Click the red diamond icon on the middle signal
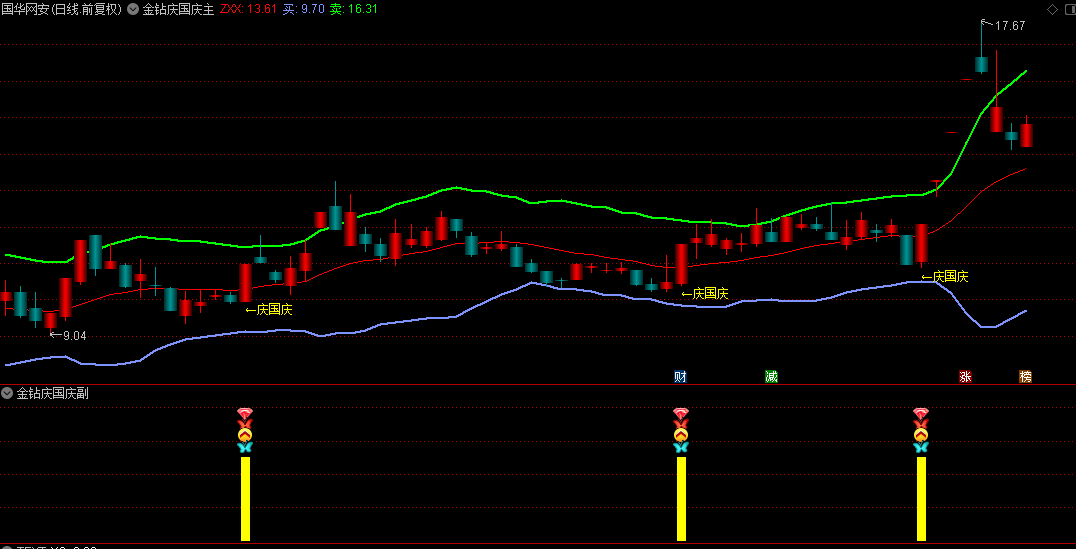The height and width of the screenshot is (549, 1076). tap(681, 412)
